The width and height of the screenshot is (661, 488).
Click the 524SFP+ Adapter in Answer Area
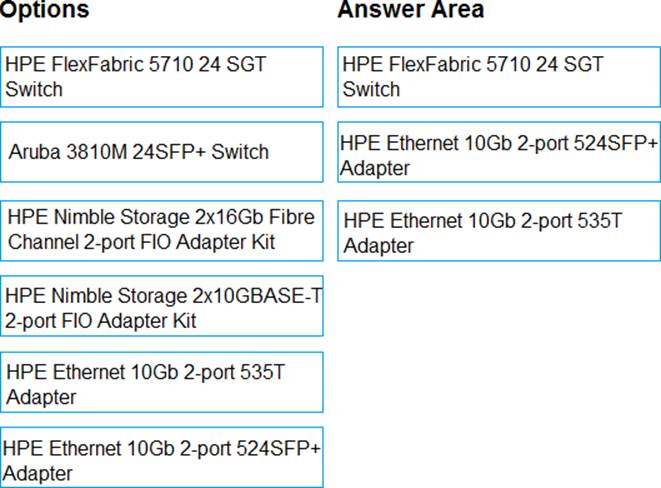click(498, 155)
